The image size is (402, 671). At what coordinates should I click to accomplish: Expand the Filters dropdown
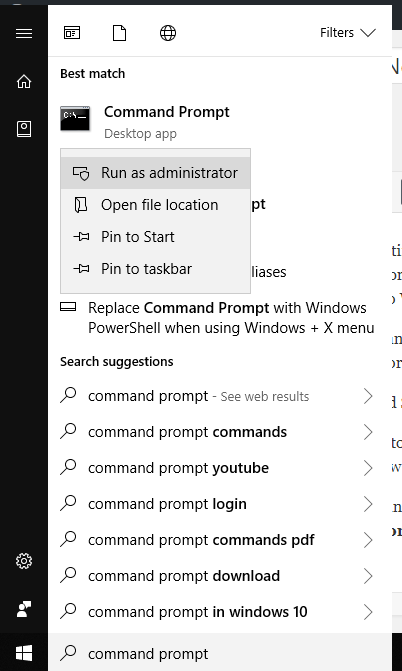tap(348, 33)
